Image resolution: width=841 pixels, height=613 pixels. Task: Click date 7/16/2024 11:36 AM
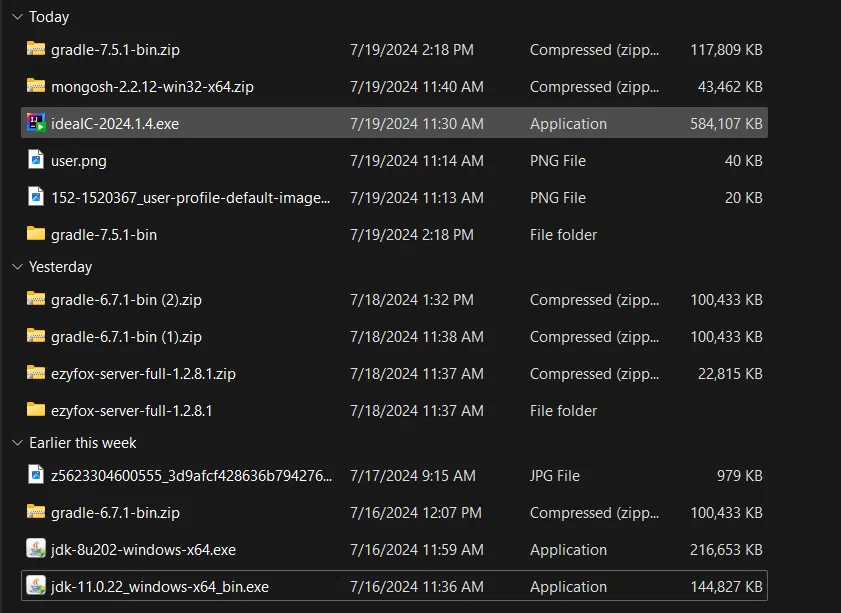click(x=417, y=587)
